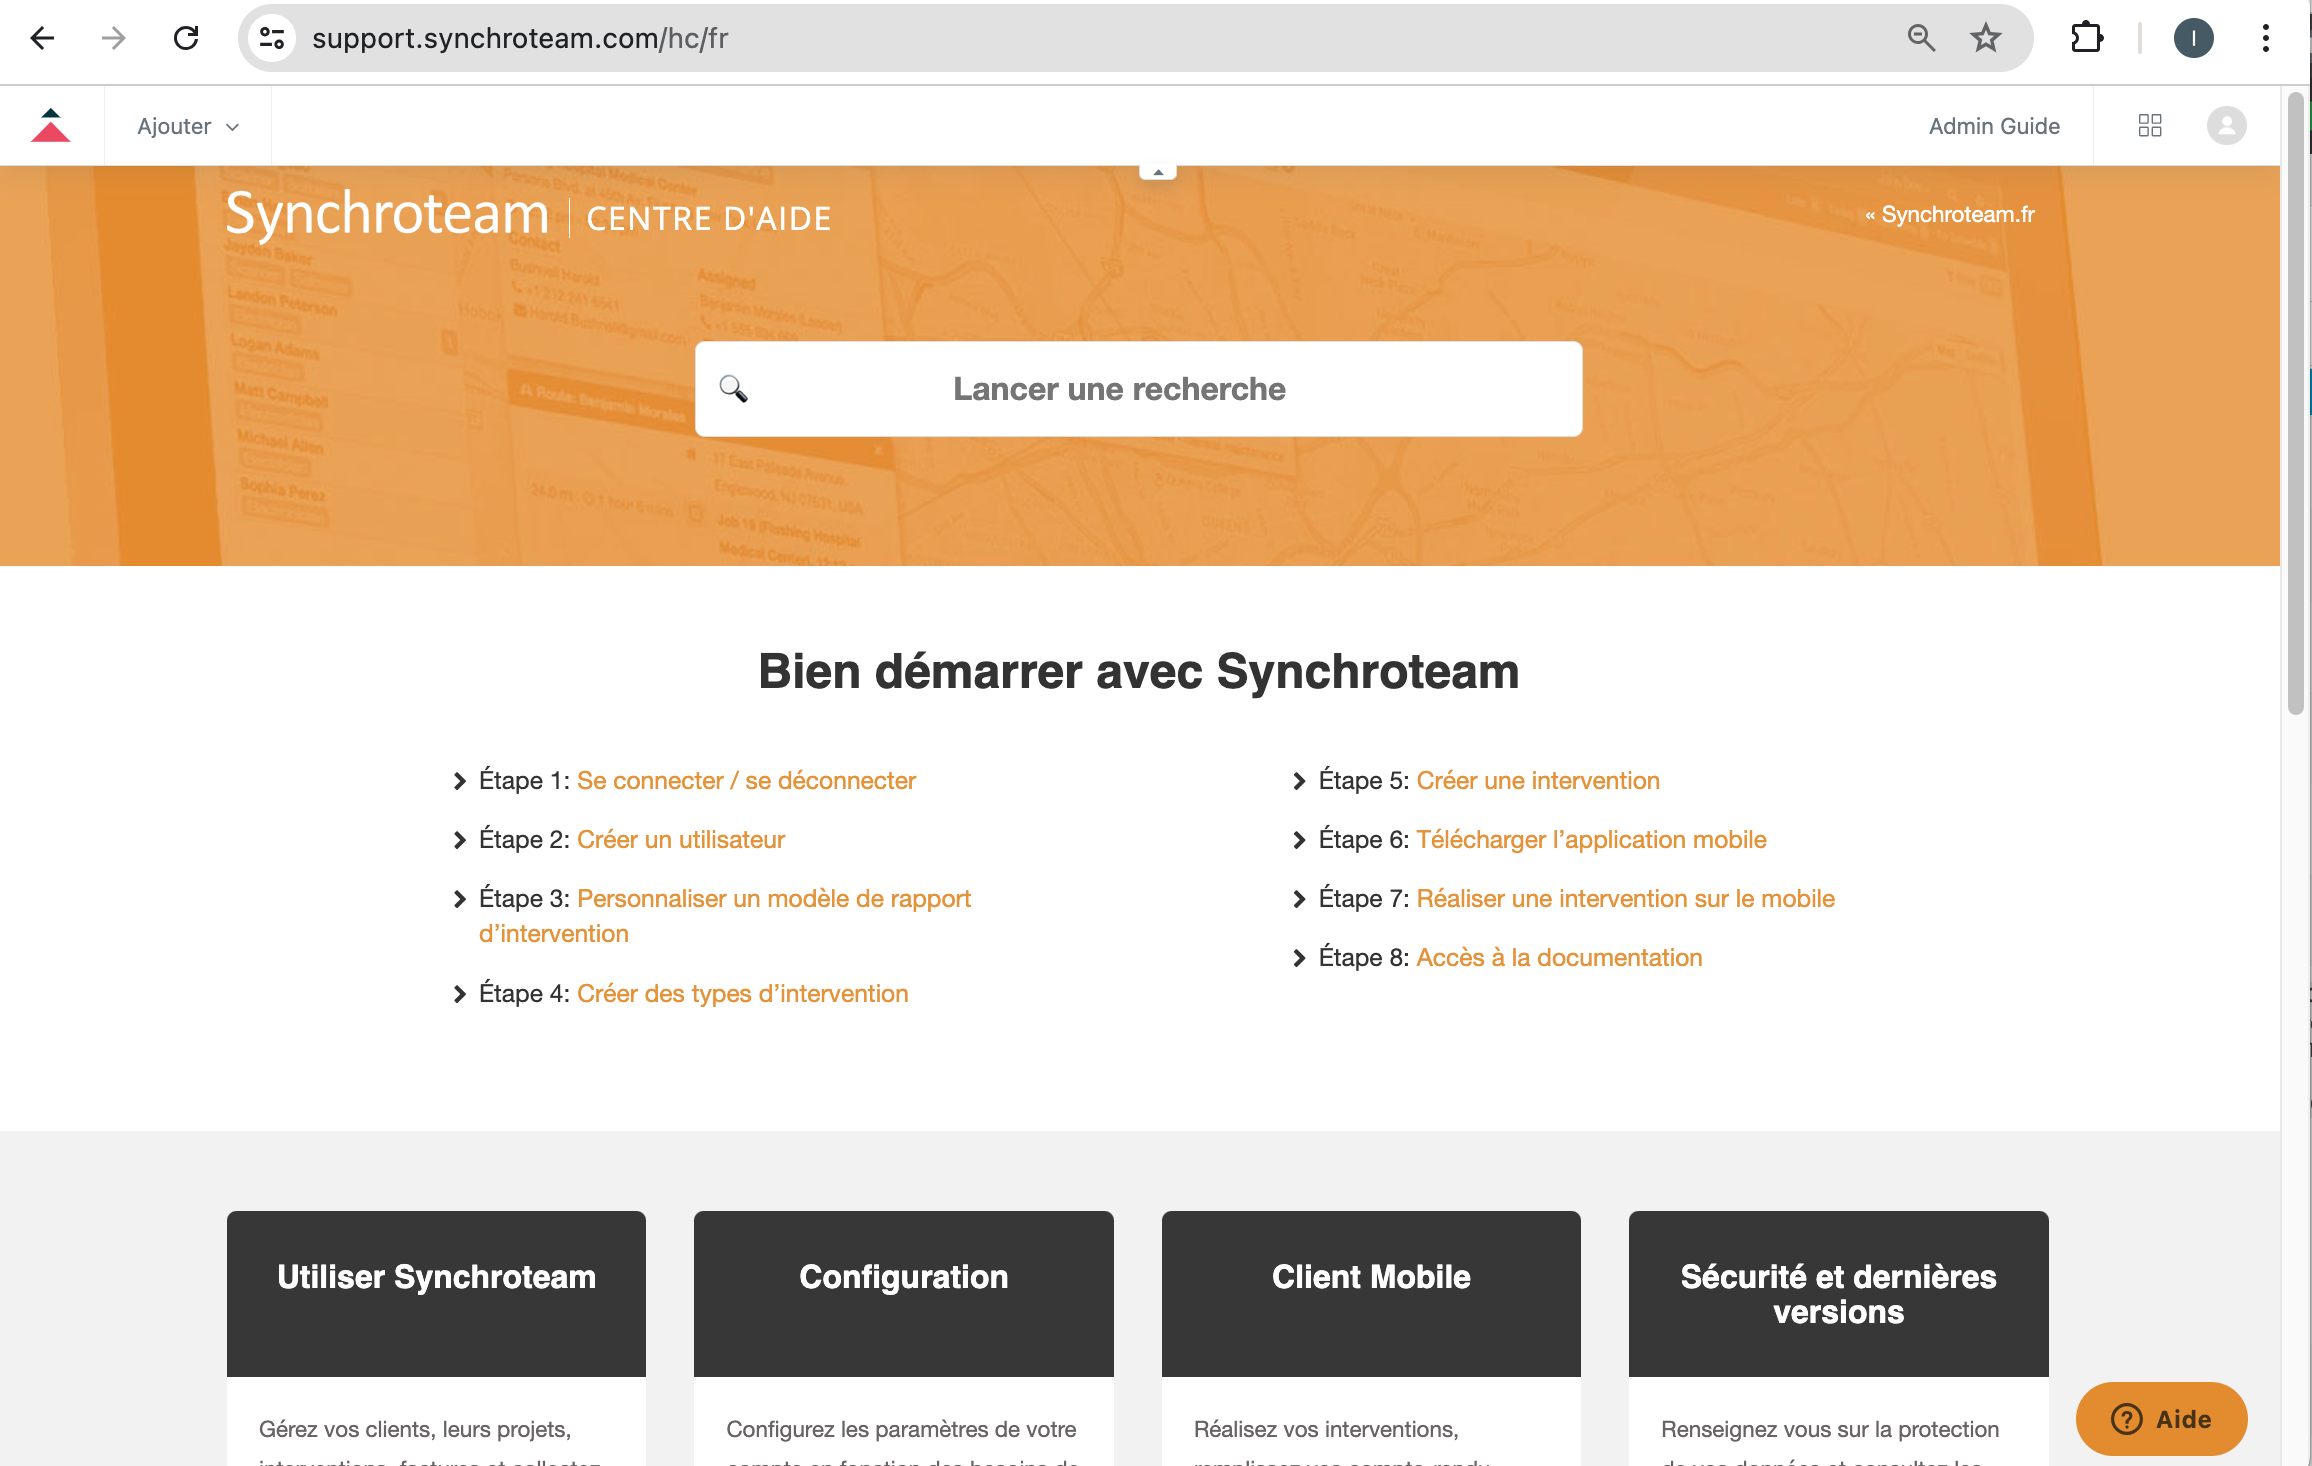Click the chevron beside Étape 1
This screenshot has height=1466, width=2312.
tap(460, 781)
